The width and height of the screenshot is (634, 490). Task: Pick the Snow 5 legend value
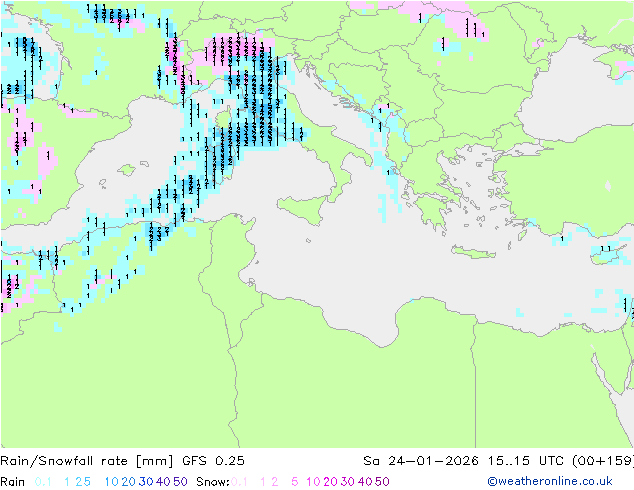pyautogui.click(x=294, y=482)
